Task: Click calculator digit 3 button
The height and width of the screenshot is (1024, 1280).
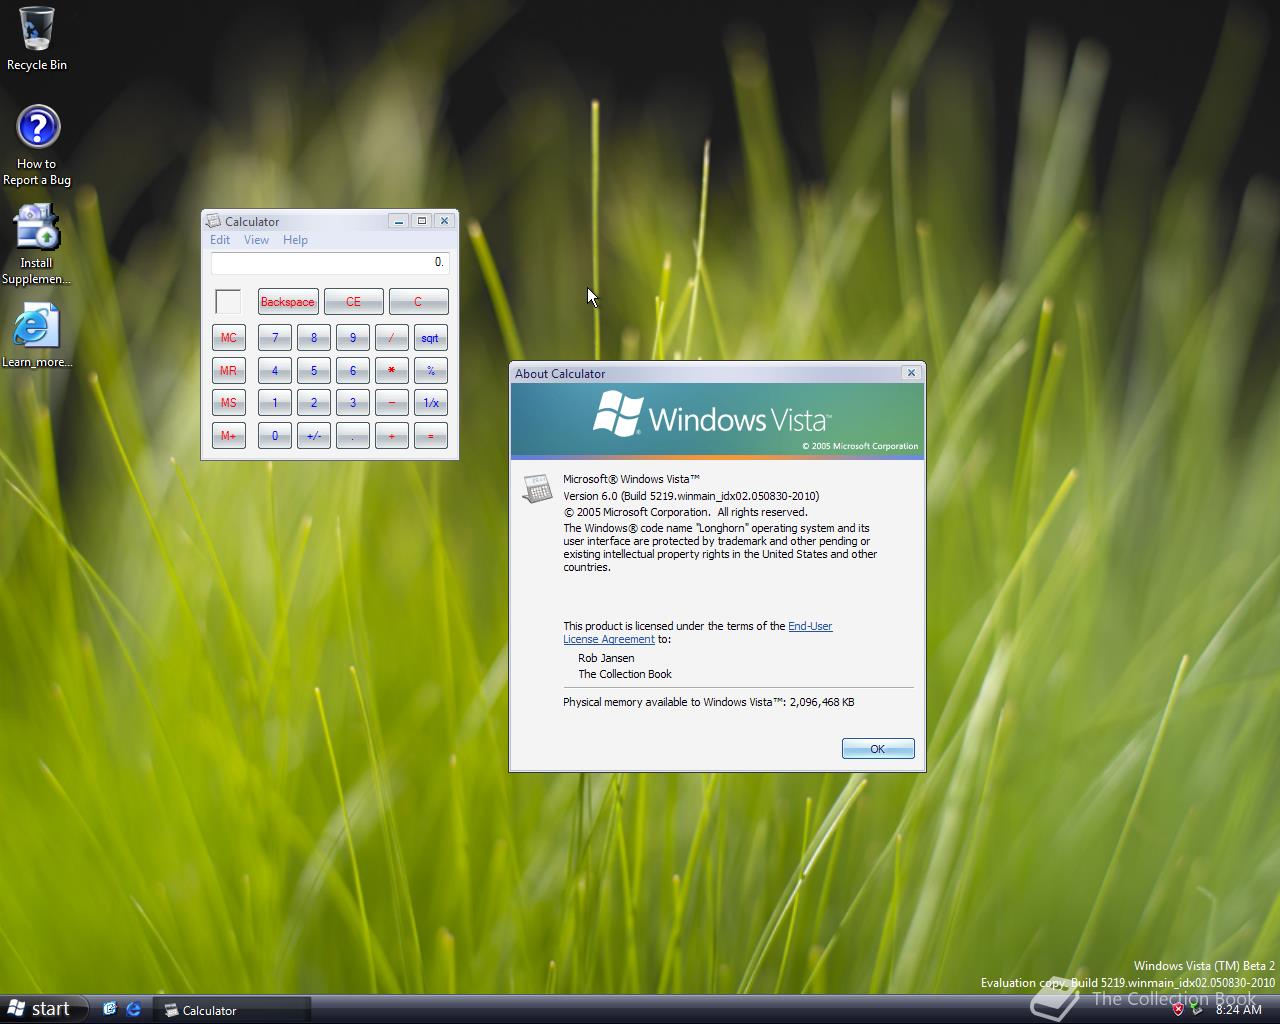Action: [x=353, y=403]
